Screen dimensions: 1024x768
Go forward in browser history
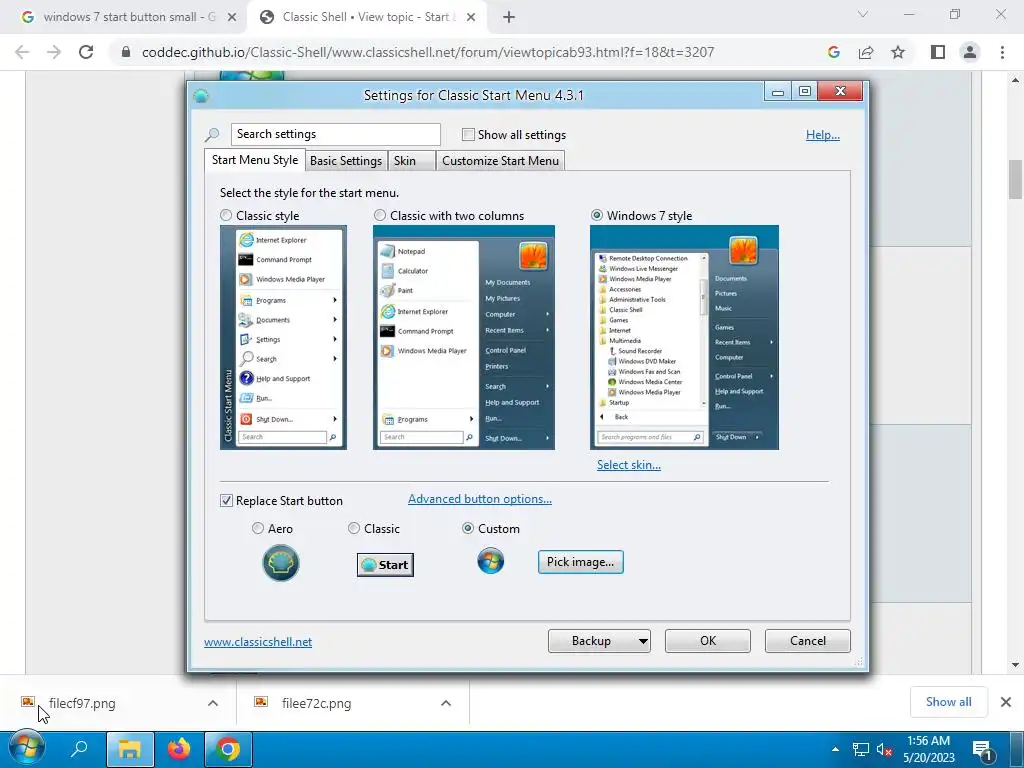(x=54, y=52)
